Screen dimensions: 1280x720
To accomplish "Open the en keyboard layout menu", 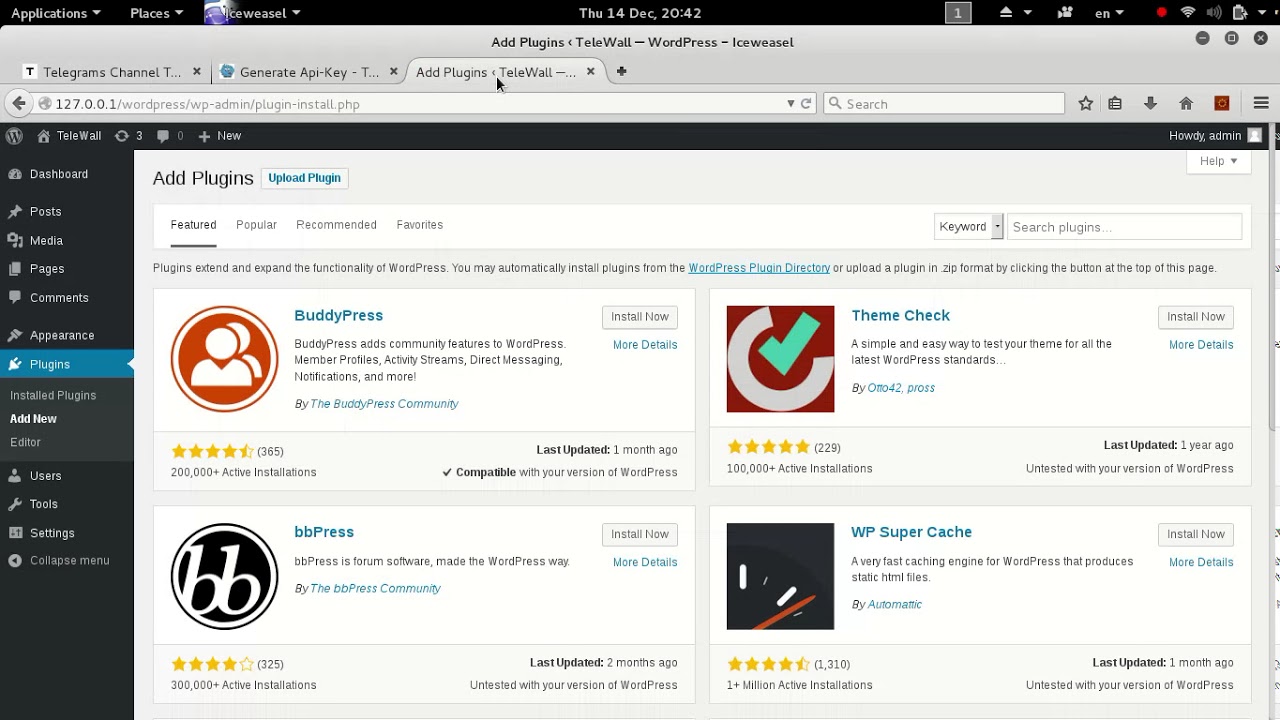I will (x=1110, y=13).
